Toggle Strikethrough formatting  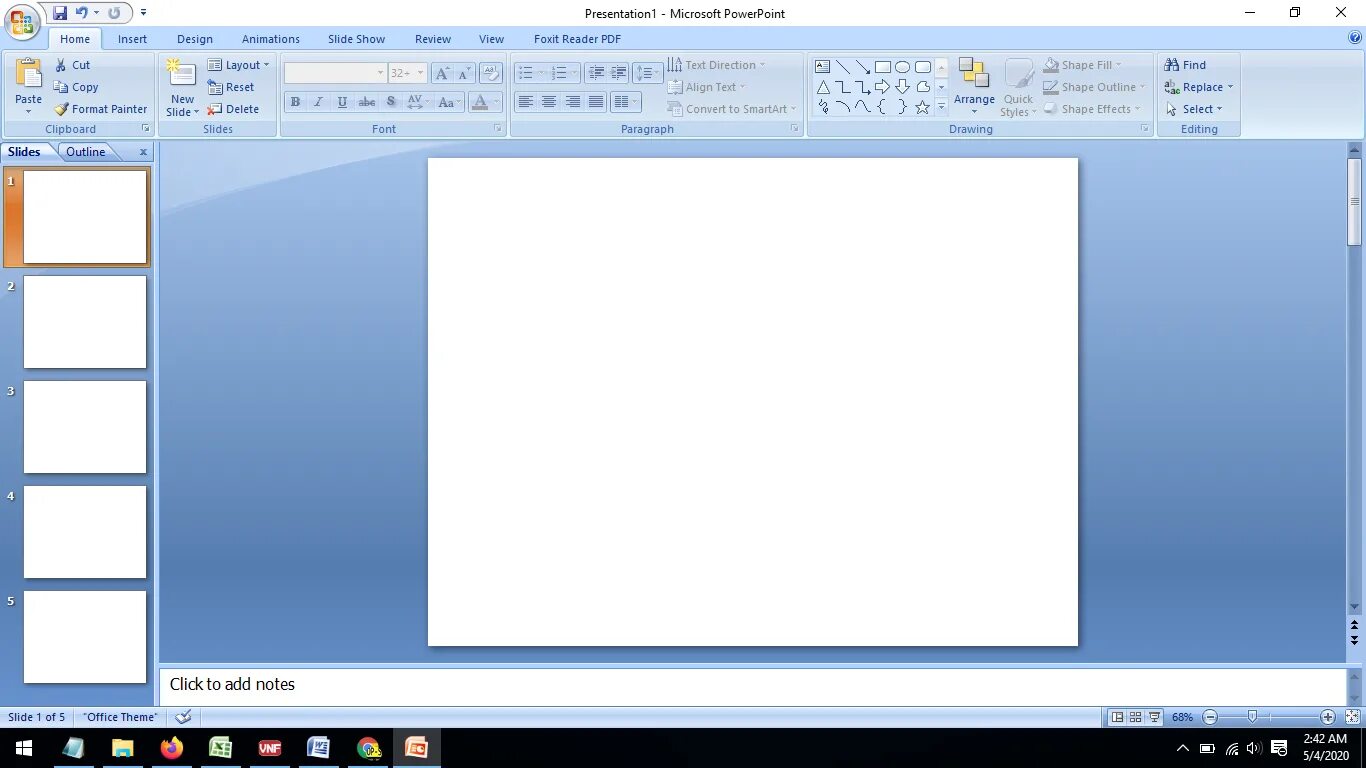367,102
